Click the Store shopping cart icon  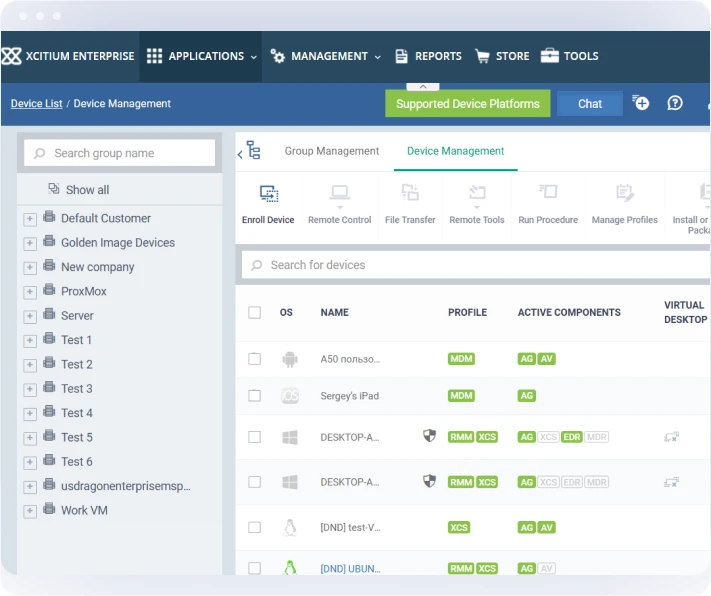click(x=482, y=56)
